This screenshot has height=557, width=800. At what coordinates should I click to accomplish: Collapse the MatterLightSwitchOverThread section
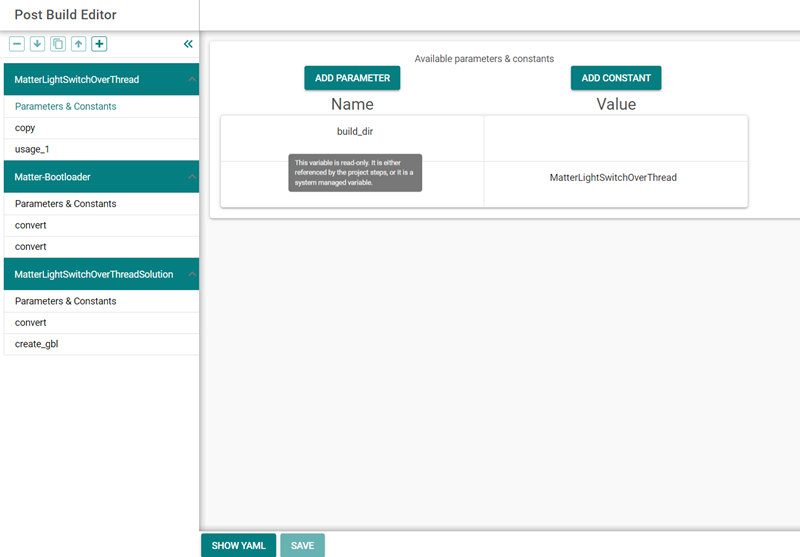click(x=191, y=80)
